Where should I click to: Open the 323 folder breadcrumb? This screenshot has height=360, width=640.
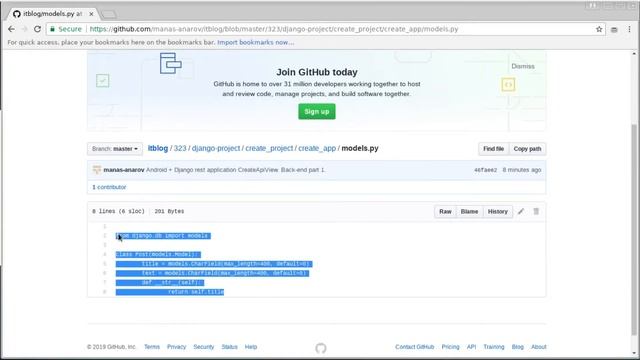tap(180, 148)
